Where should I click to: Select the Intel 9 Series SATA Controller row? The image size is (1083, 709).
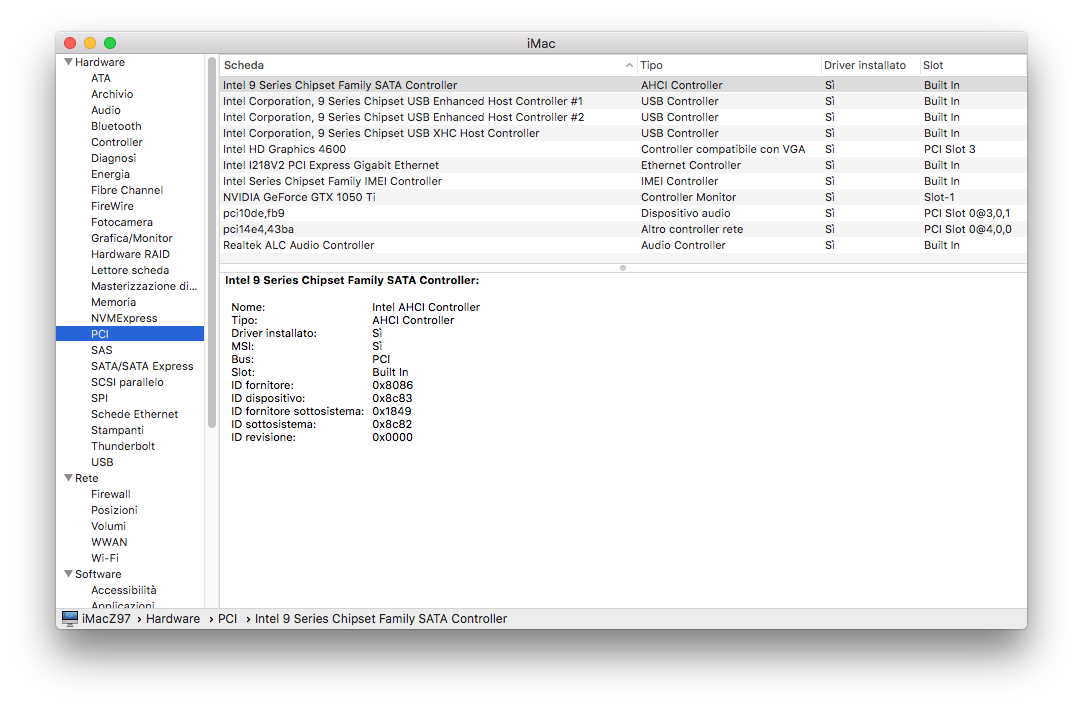622,85
